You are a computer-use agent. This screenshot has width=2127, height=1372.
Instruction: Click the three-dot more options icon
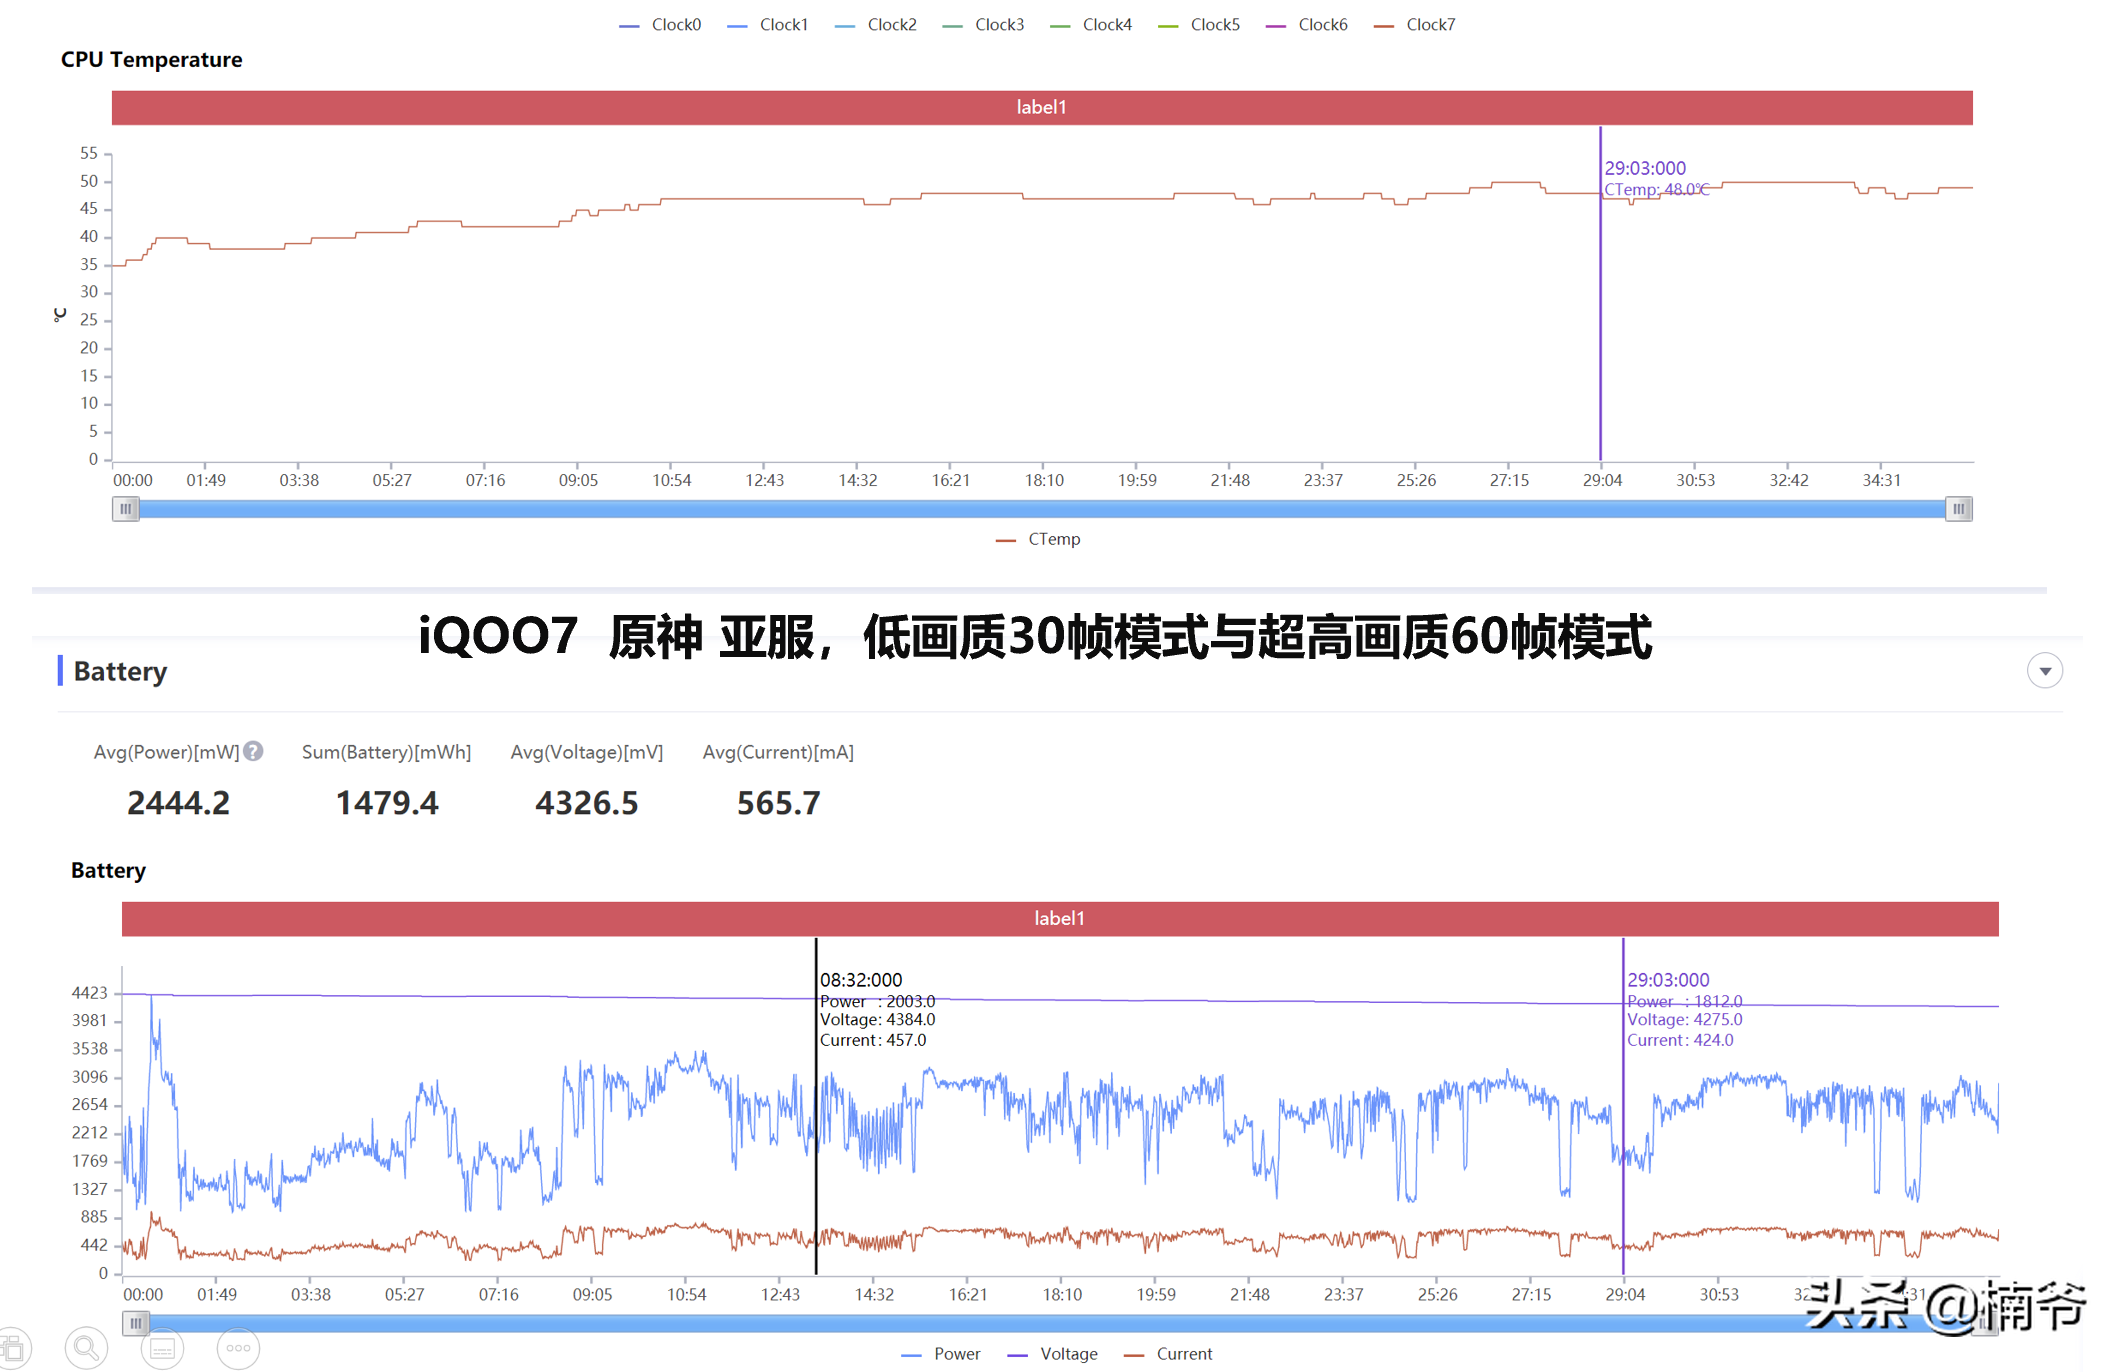pyautogui.click(x=238, y=1347)
